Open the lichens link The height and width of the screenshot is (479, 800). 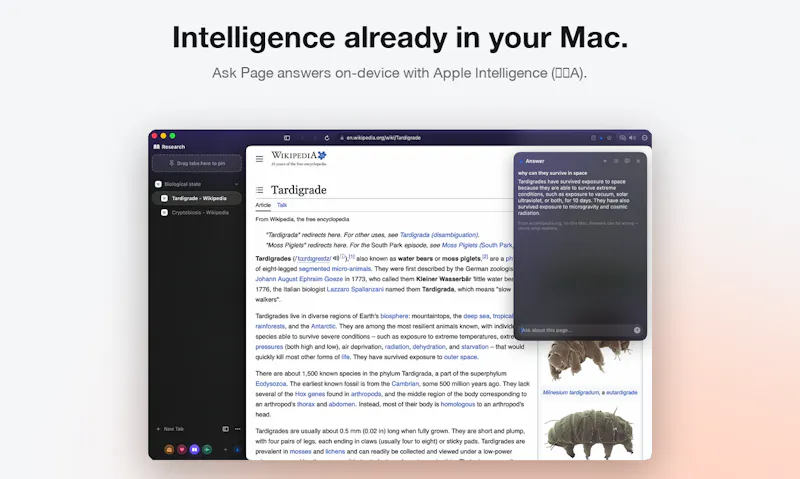coord(335,451)
